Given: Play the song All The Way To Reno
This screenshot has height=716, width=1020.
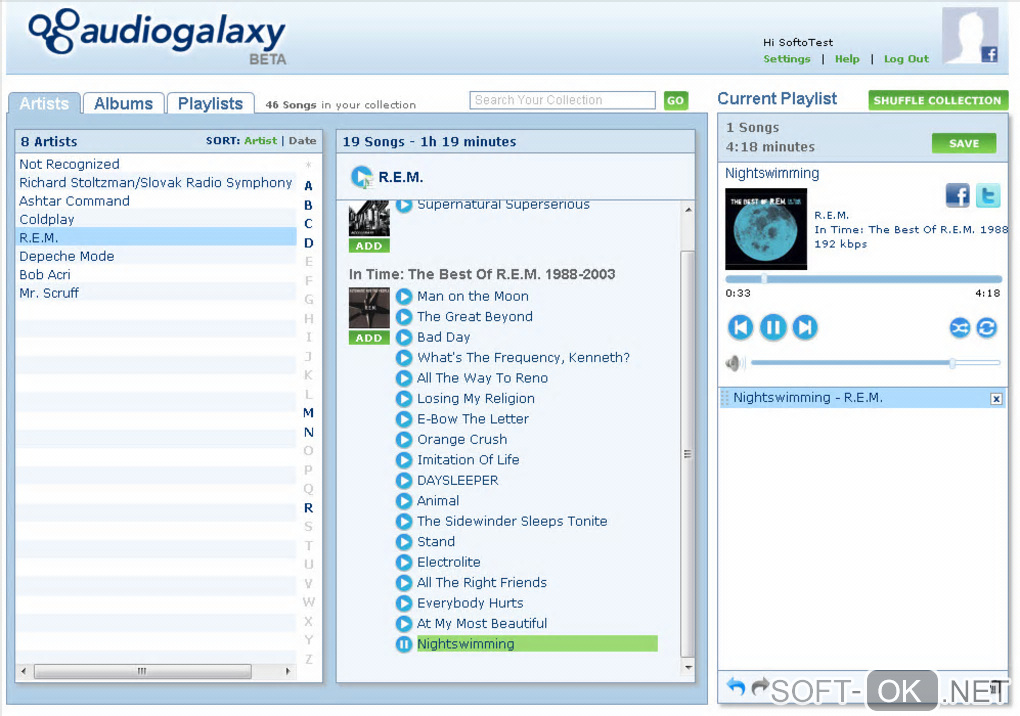Looking at the screenshot, I should click(404, 378).
